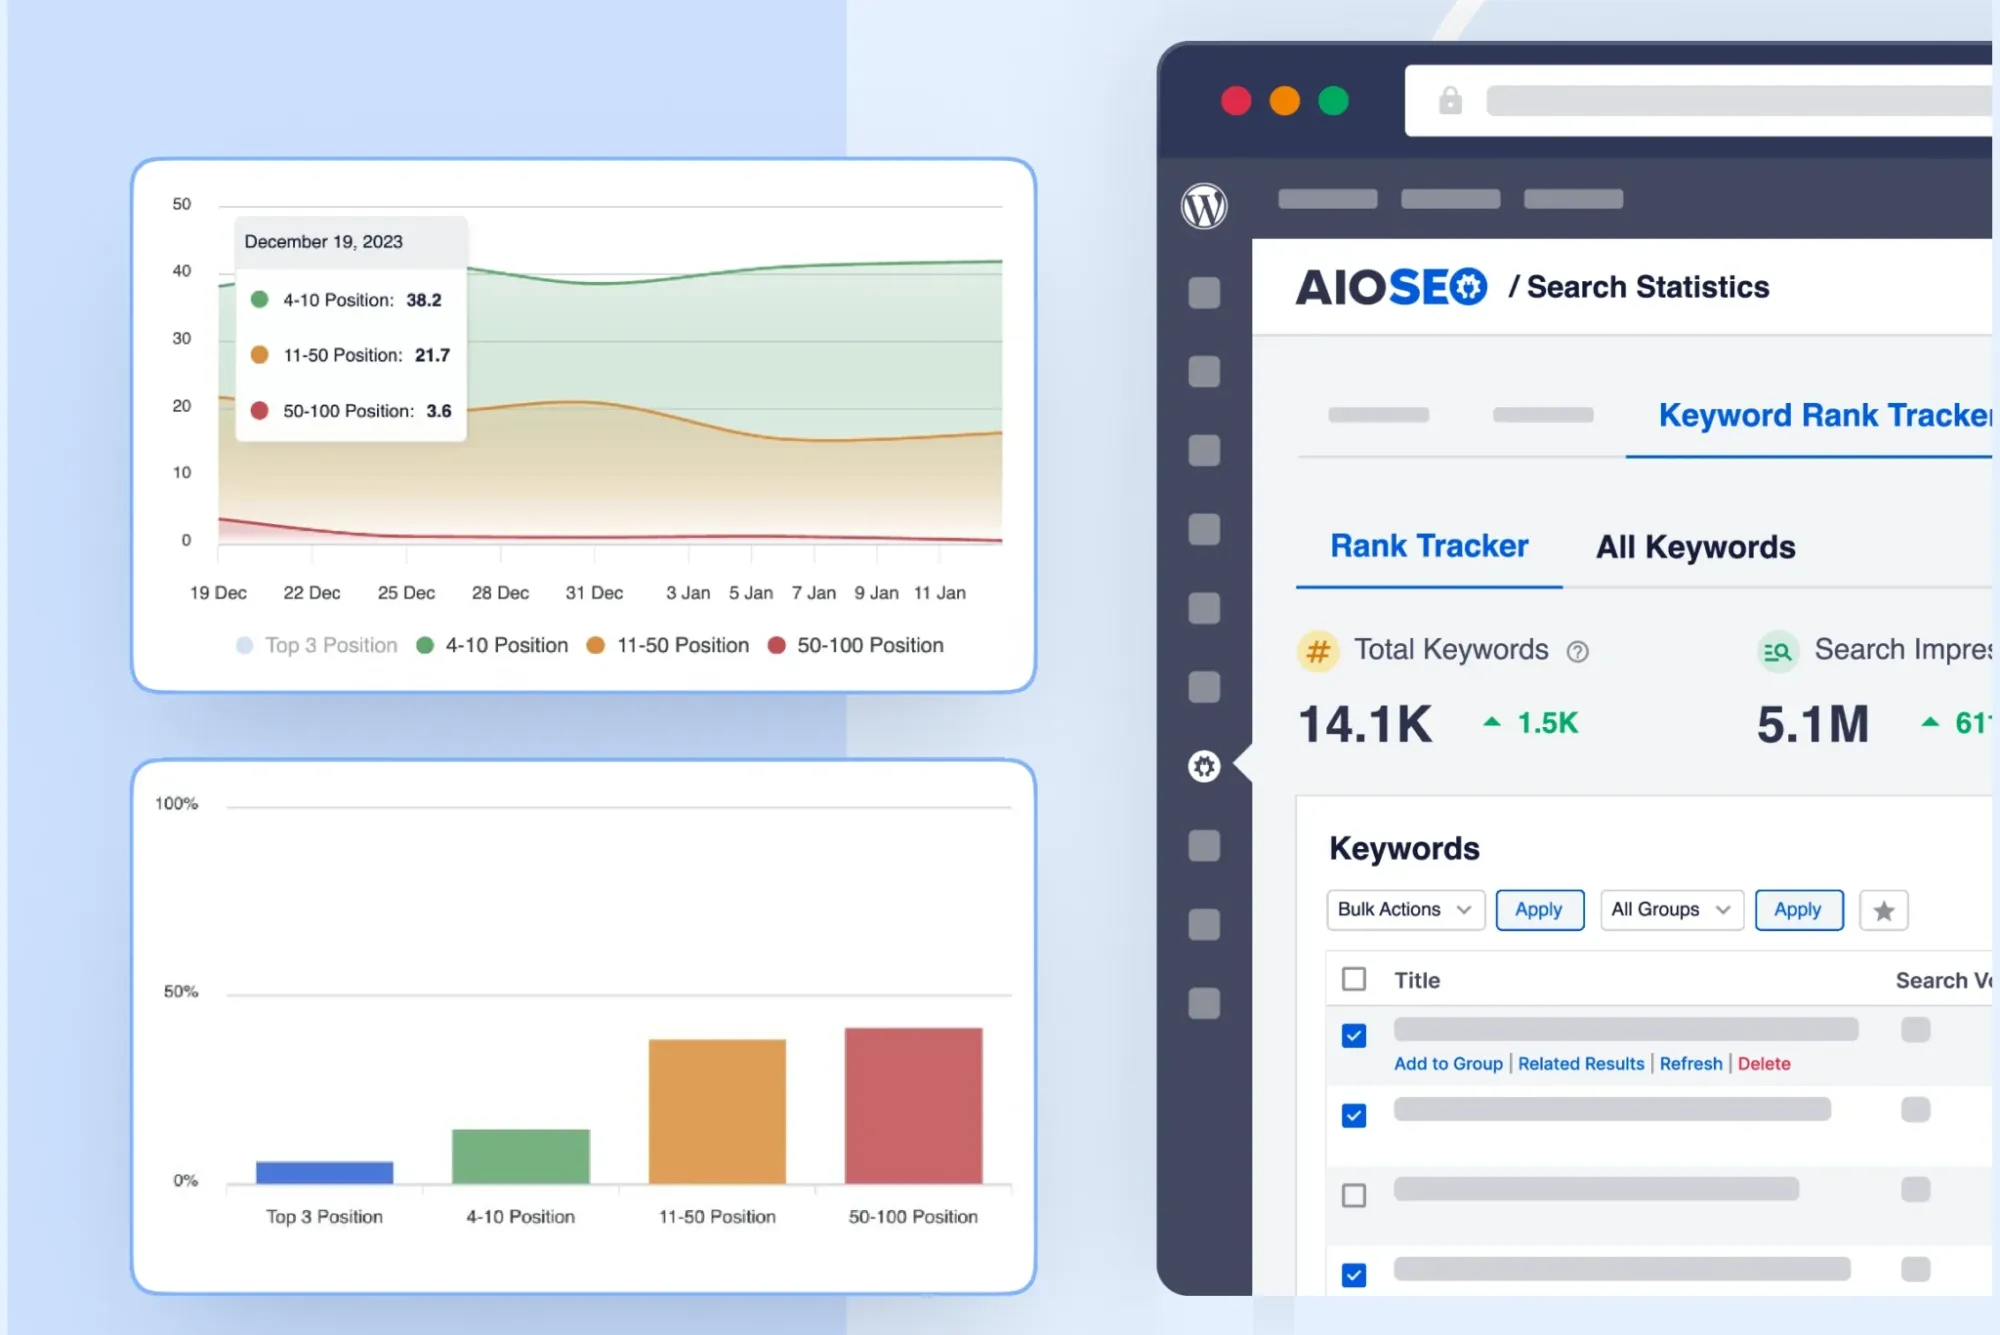Viewport: 2000px width, 1335px height.
Task: Toggle the select-all checkbox beside Title
Action: pos(1354,979)
